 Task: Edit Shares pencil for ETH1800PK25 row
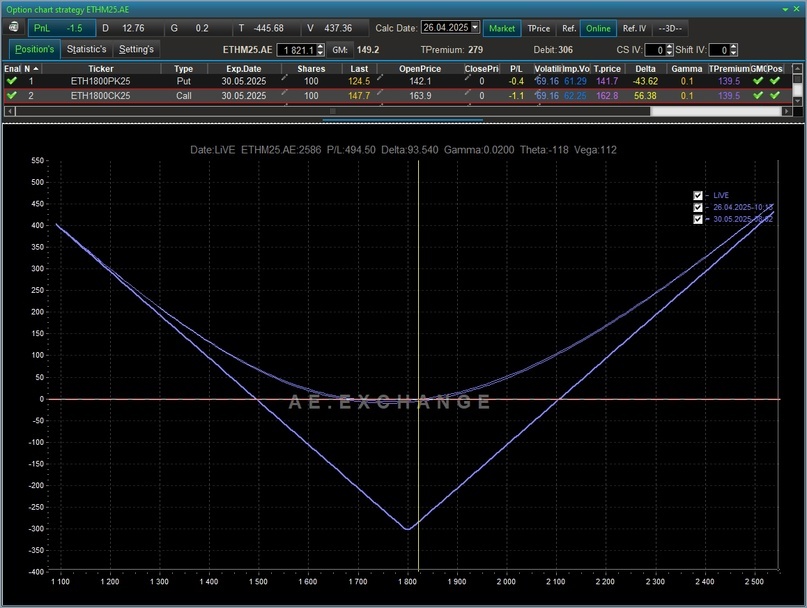[284, 78]
